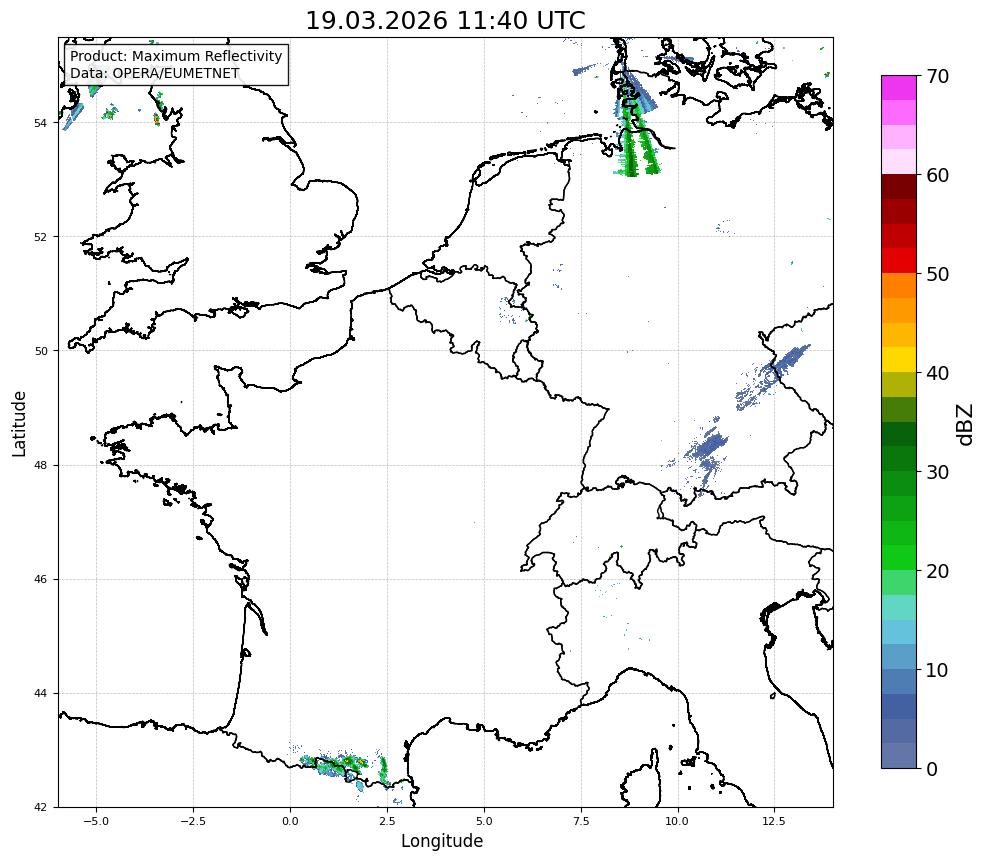Click the colorbar tick label 10
The image size is (985, 860).
[x=937, y=670]
